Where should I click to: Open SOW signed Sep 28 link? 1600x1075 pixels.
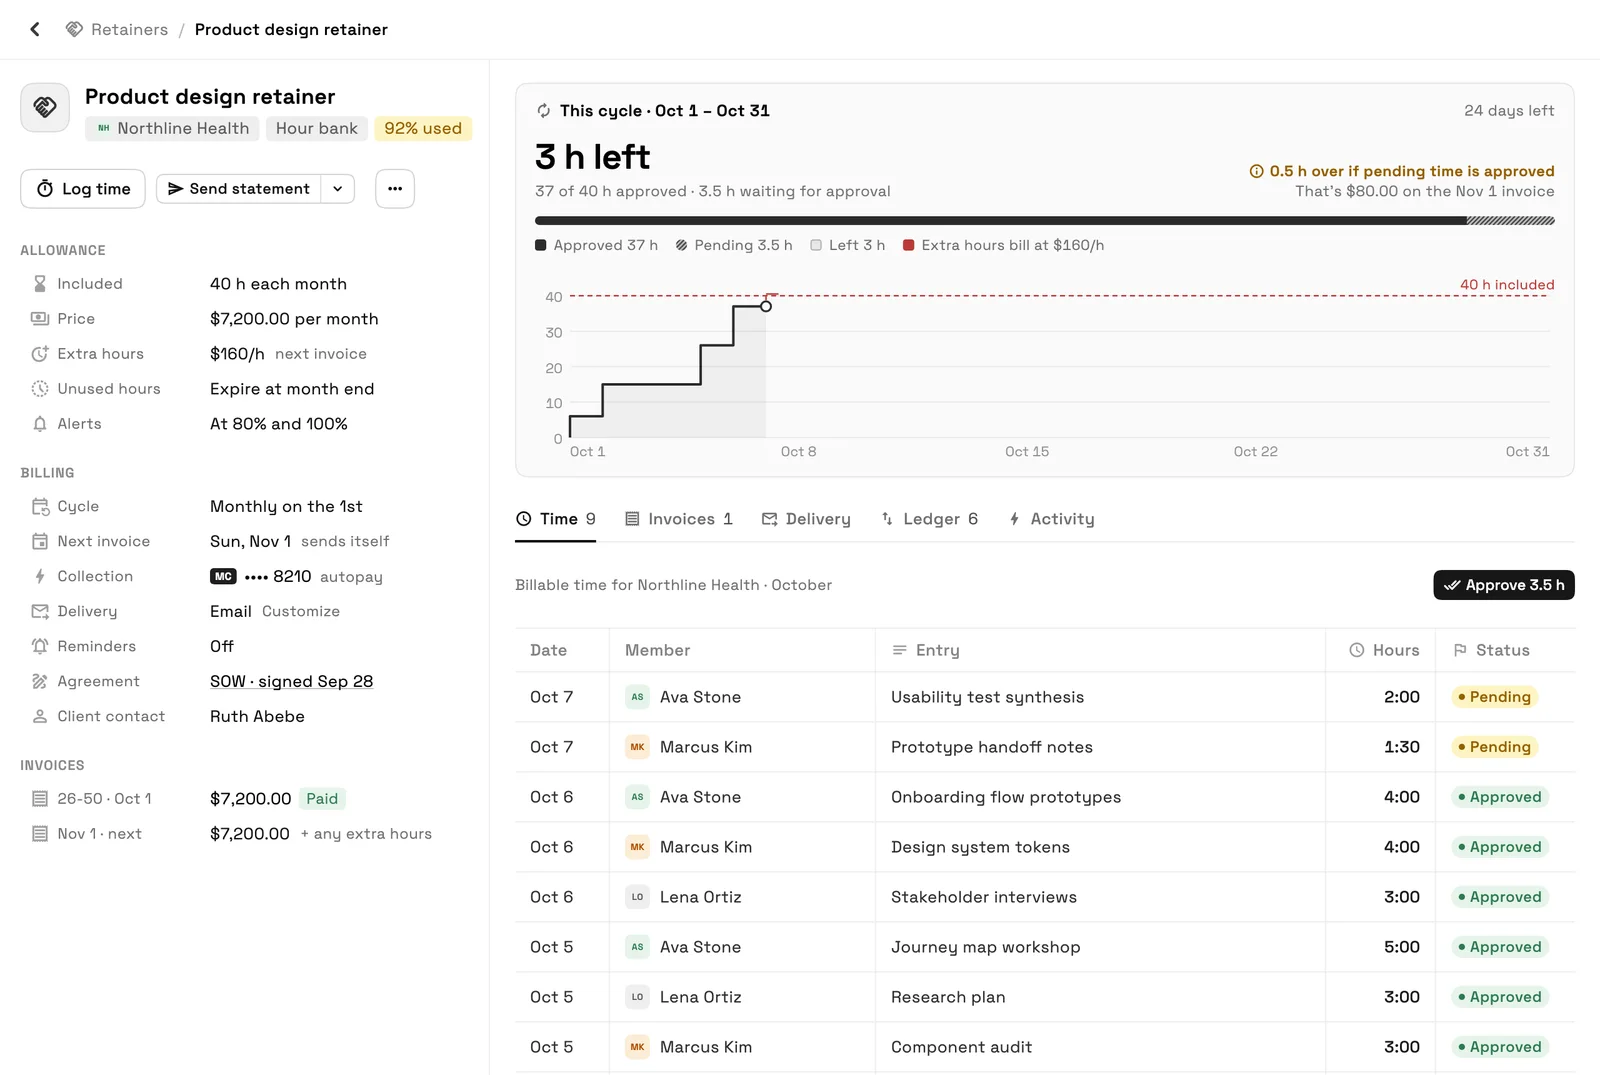click(x=291, y=682)
